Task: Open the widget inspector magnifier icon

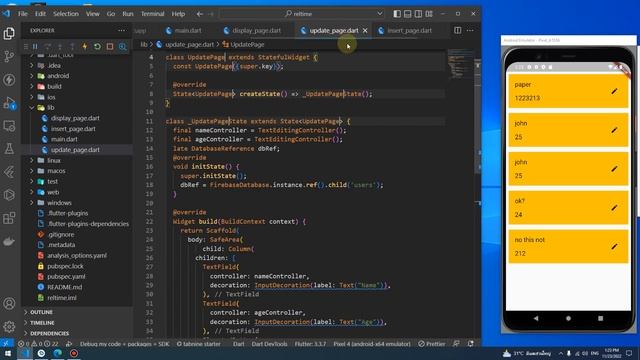Action: [x=122, y=47]
